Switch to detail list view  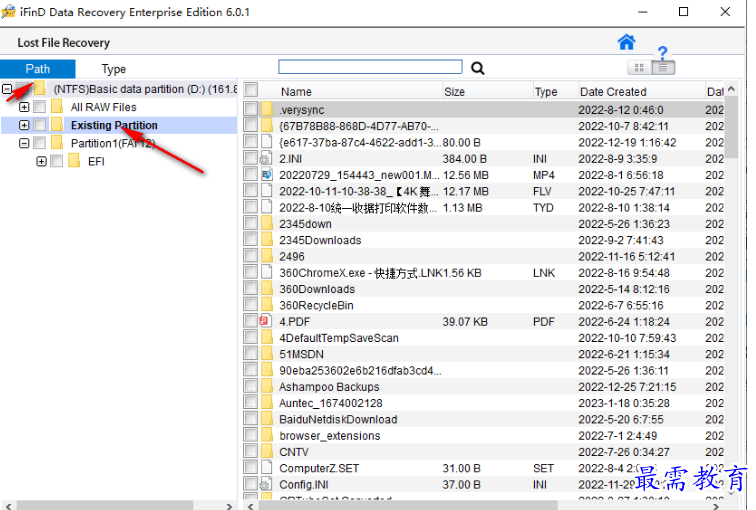663,67
